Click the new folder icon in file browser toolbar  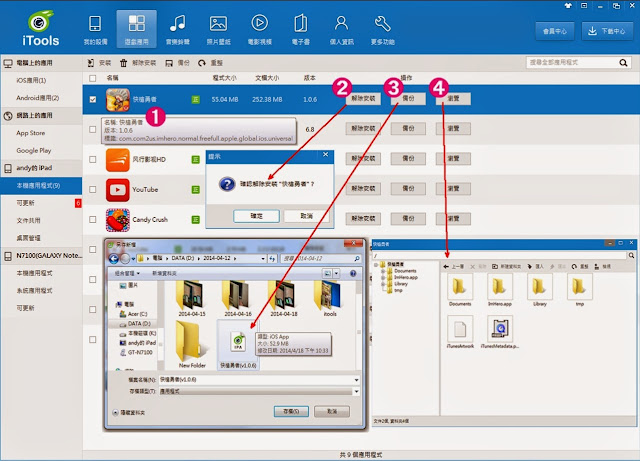click(x=495, y=267)
